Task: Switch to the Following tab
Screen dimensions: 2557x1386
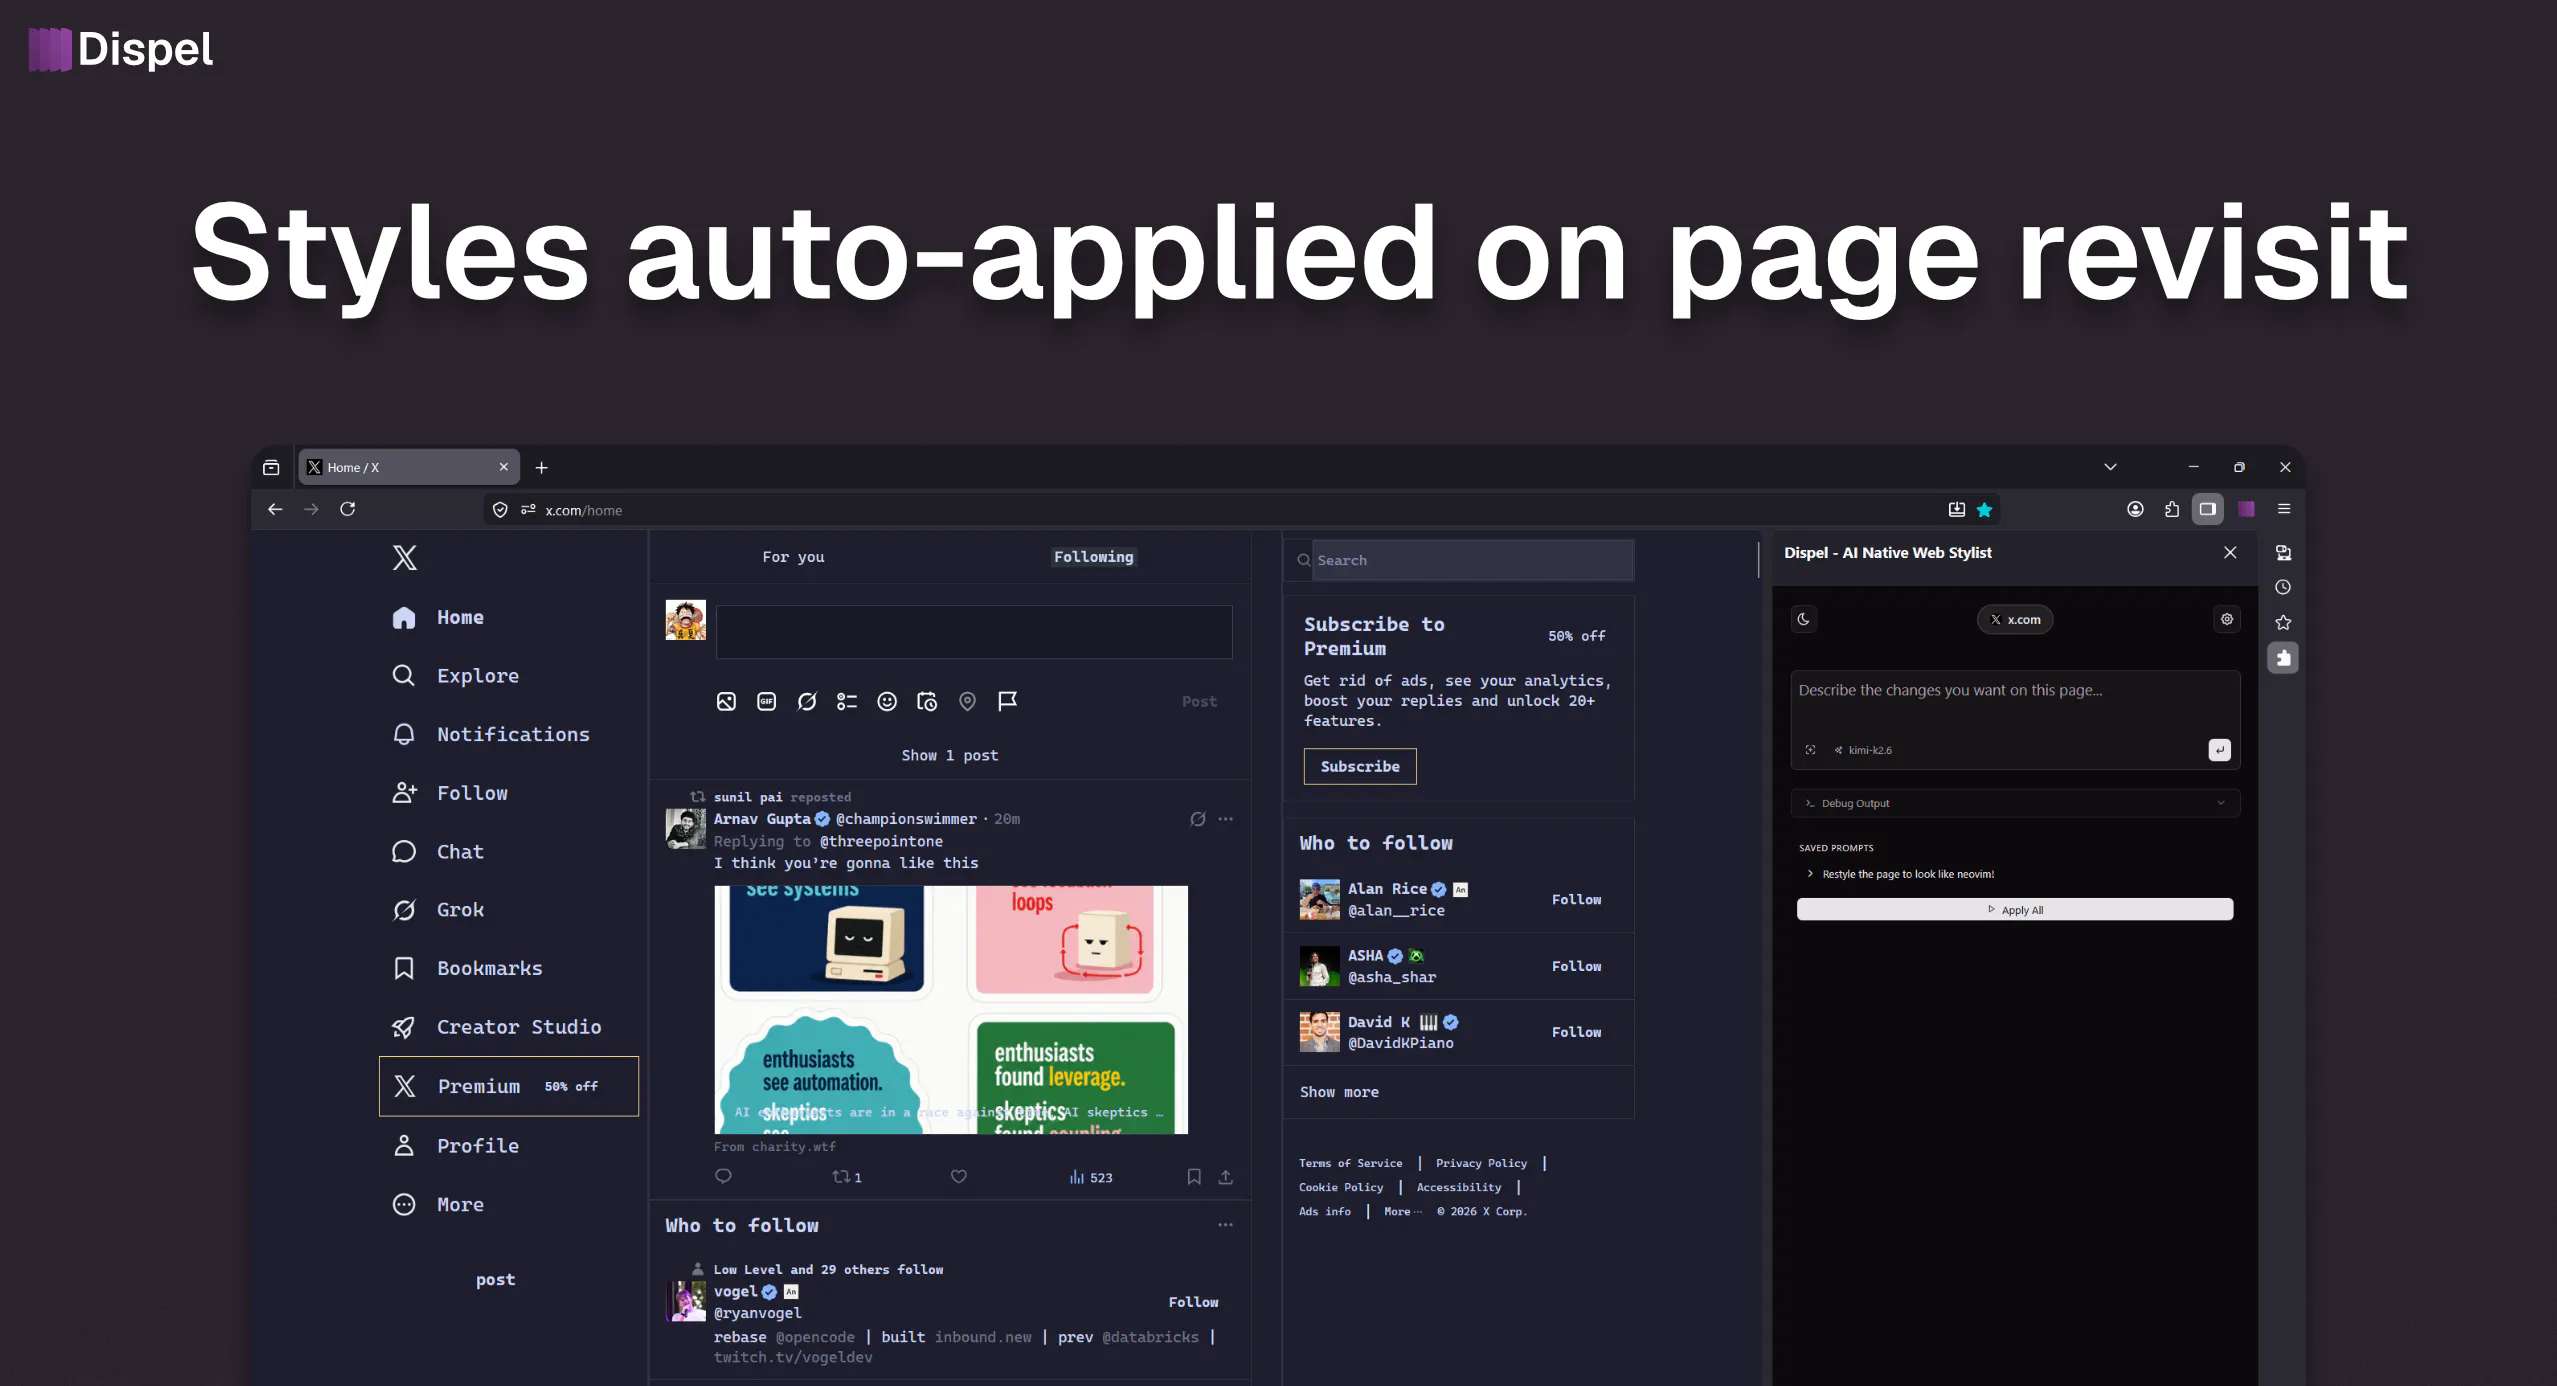Action: click(x=1094, y=557)
